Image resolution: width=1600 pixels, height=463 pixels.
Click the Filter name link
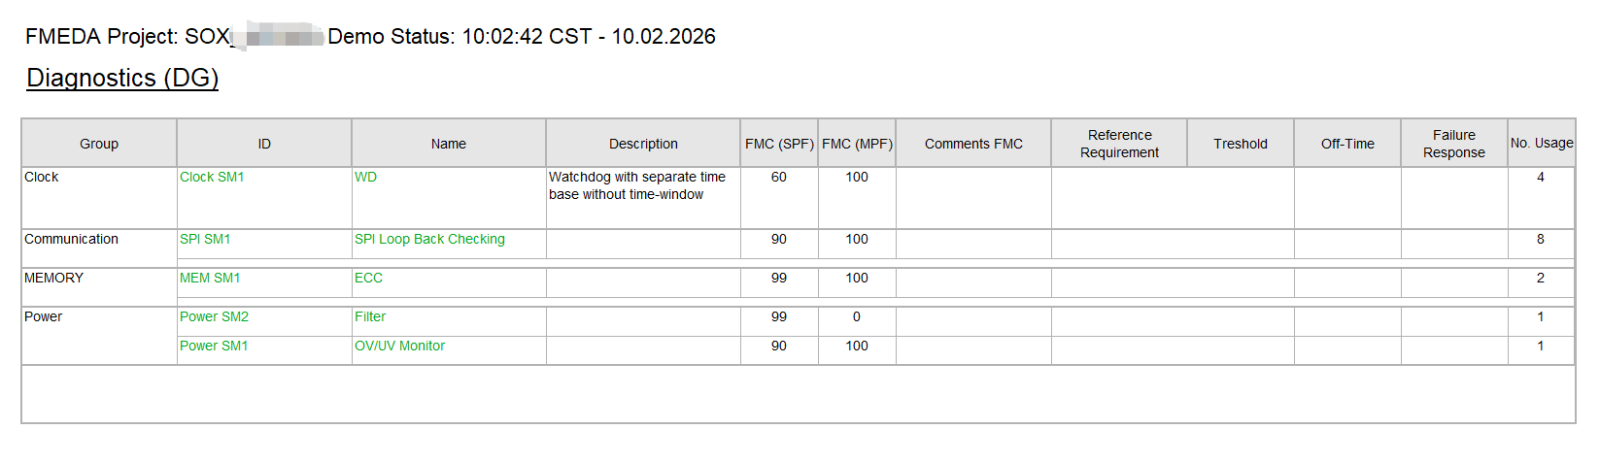coord(369,317)
